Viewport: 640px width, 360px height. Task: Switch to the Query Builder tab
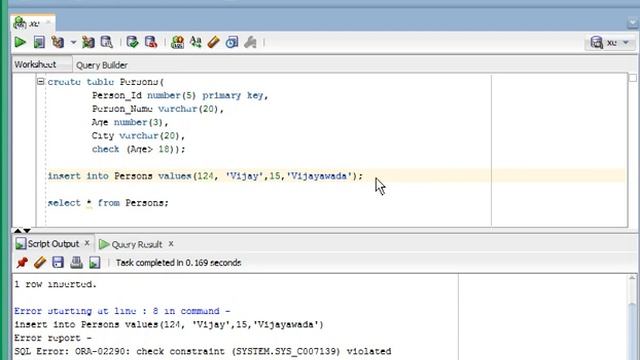[x=102, y=65]
